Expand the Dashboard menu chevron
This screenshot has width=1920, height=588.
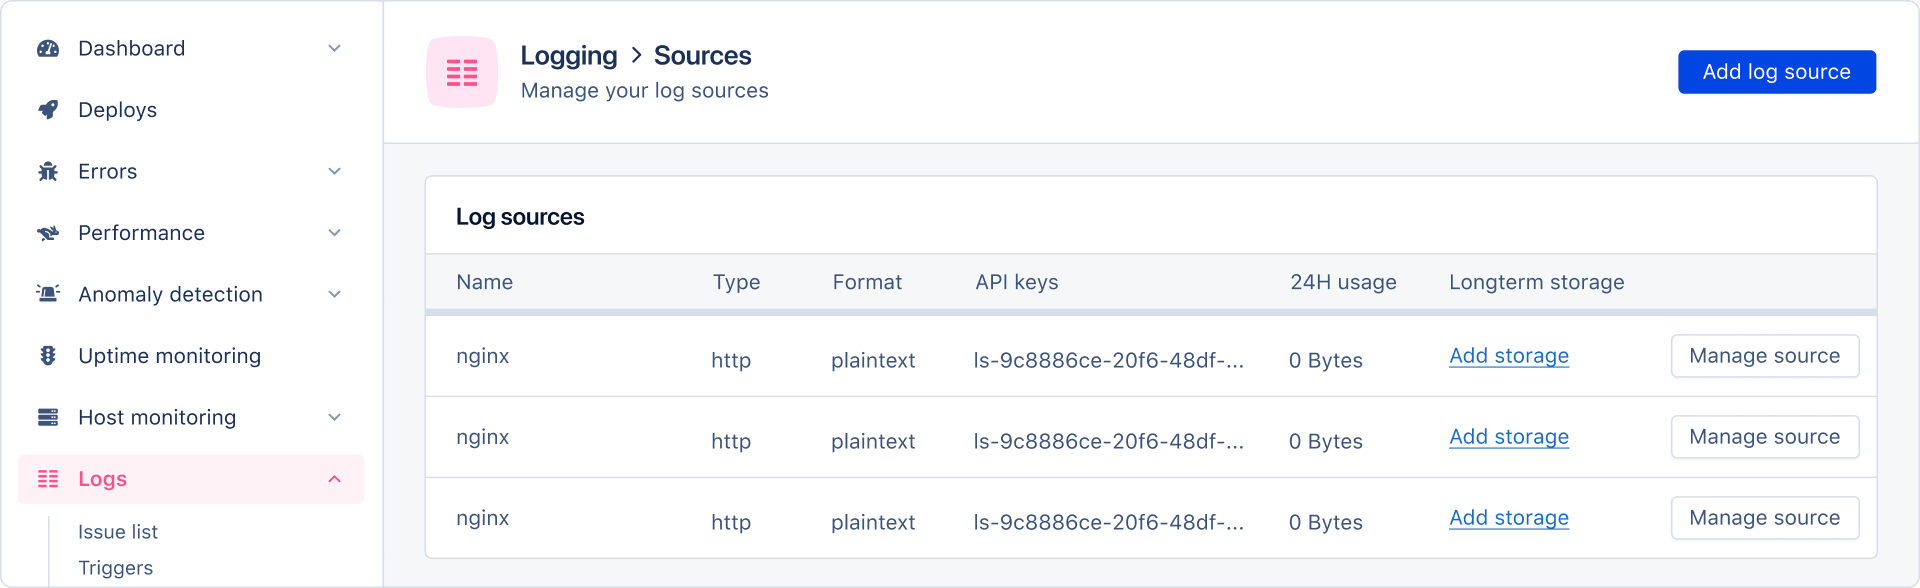tap(335, 48)
